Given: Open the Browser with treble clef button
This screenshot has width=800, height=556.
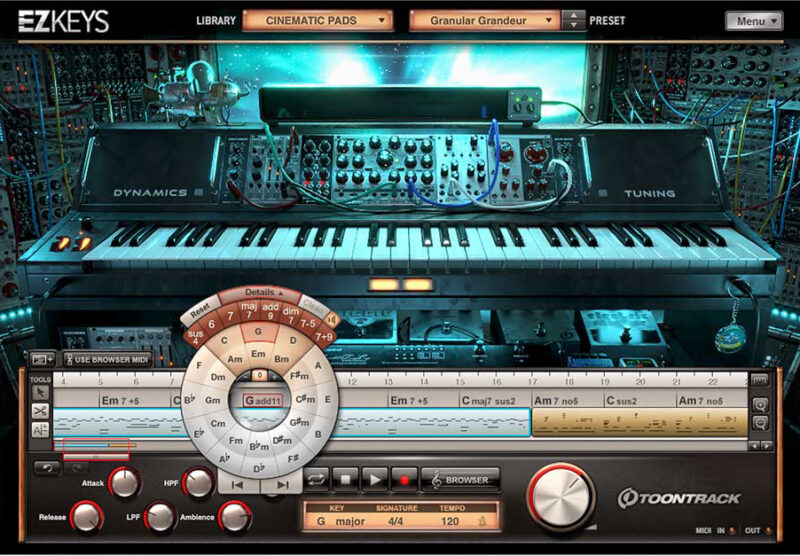Looking at the screenshot, I should (461, 480).
